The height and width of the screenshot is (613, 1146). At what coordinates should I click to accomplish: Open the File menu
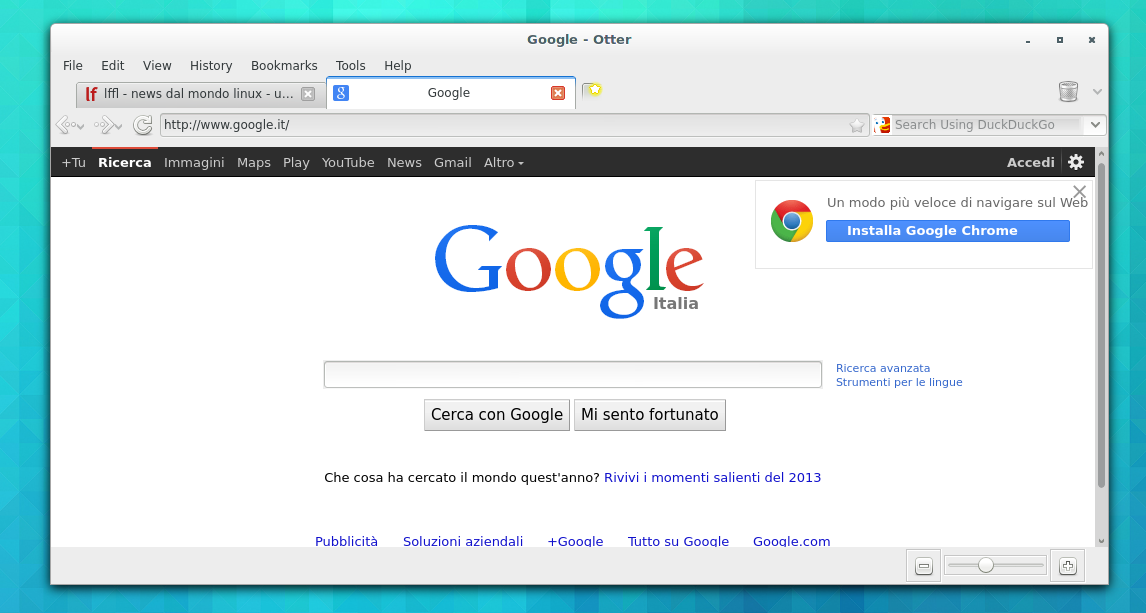coord(72,66)
